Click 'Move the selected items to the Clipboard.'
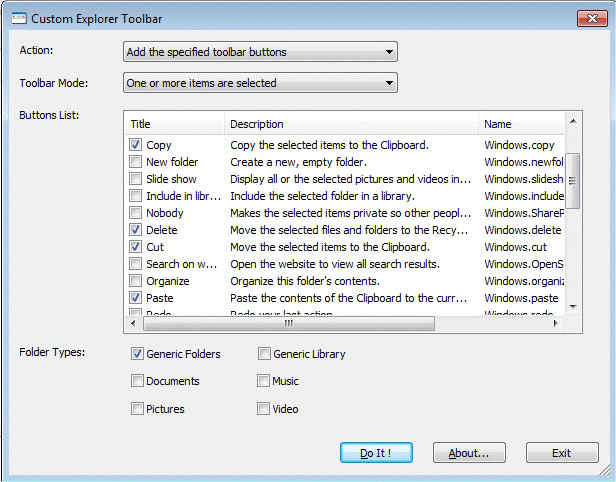The height and width of the screenshot is (482, 616). click(x=330, y=247)
